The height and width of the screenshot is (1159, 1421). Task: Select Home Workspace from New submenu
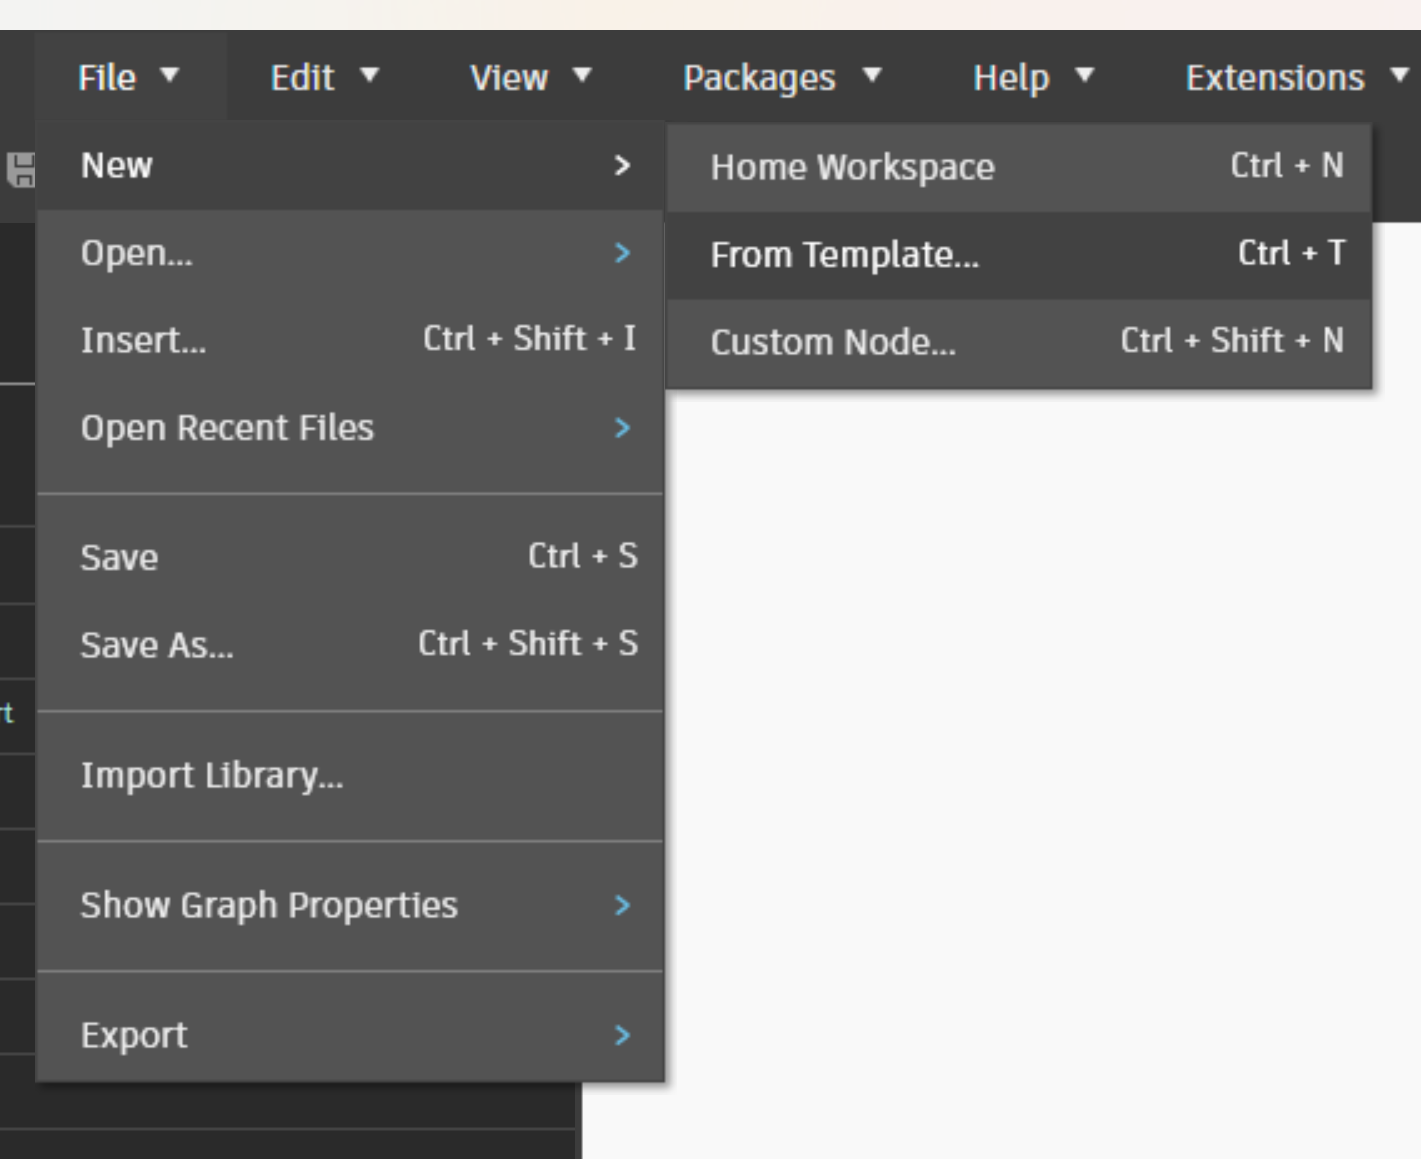pos(1019,167)
